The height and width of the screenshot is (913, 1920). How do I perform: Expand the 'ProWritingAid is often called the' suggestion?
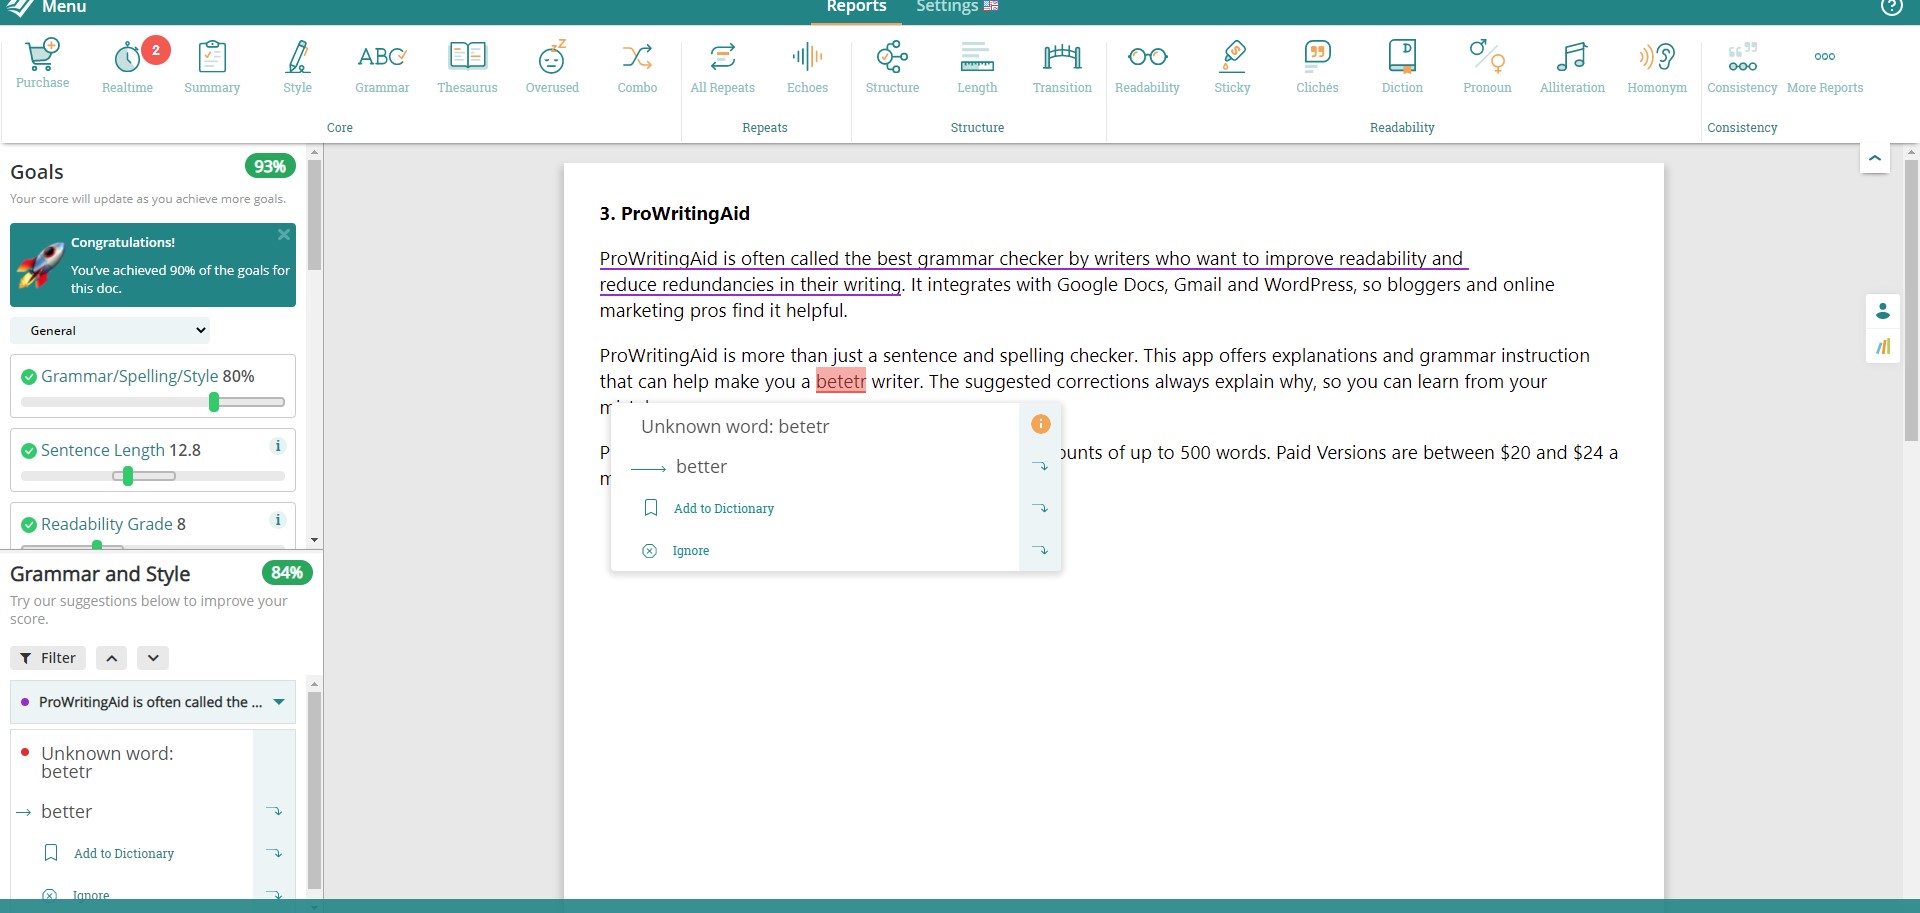click(279, 702)
